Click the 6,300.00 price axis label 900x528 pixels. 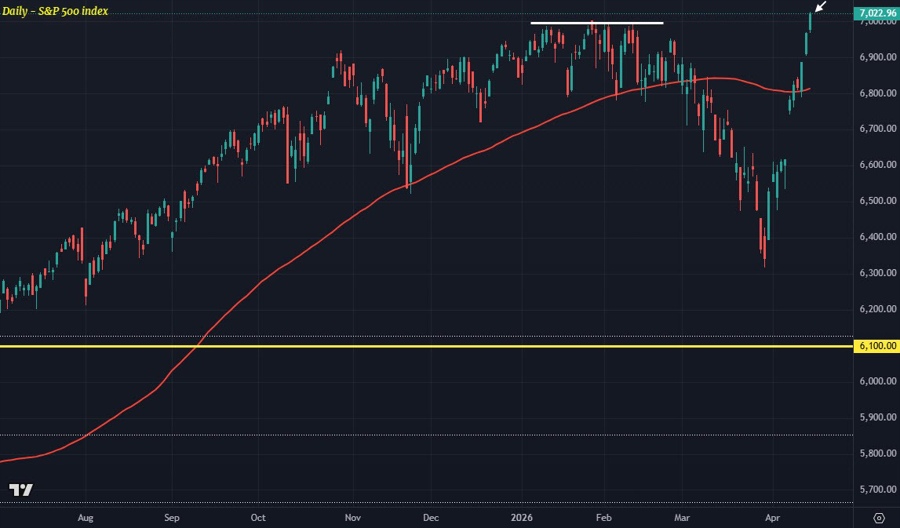pyautogui.click(x=878, y=273)
